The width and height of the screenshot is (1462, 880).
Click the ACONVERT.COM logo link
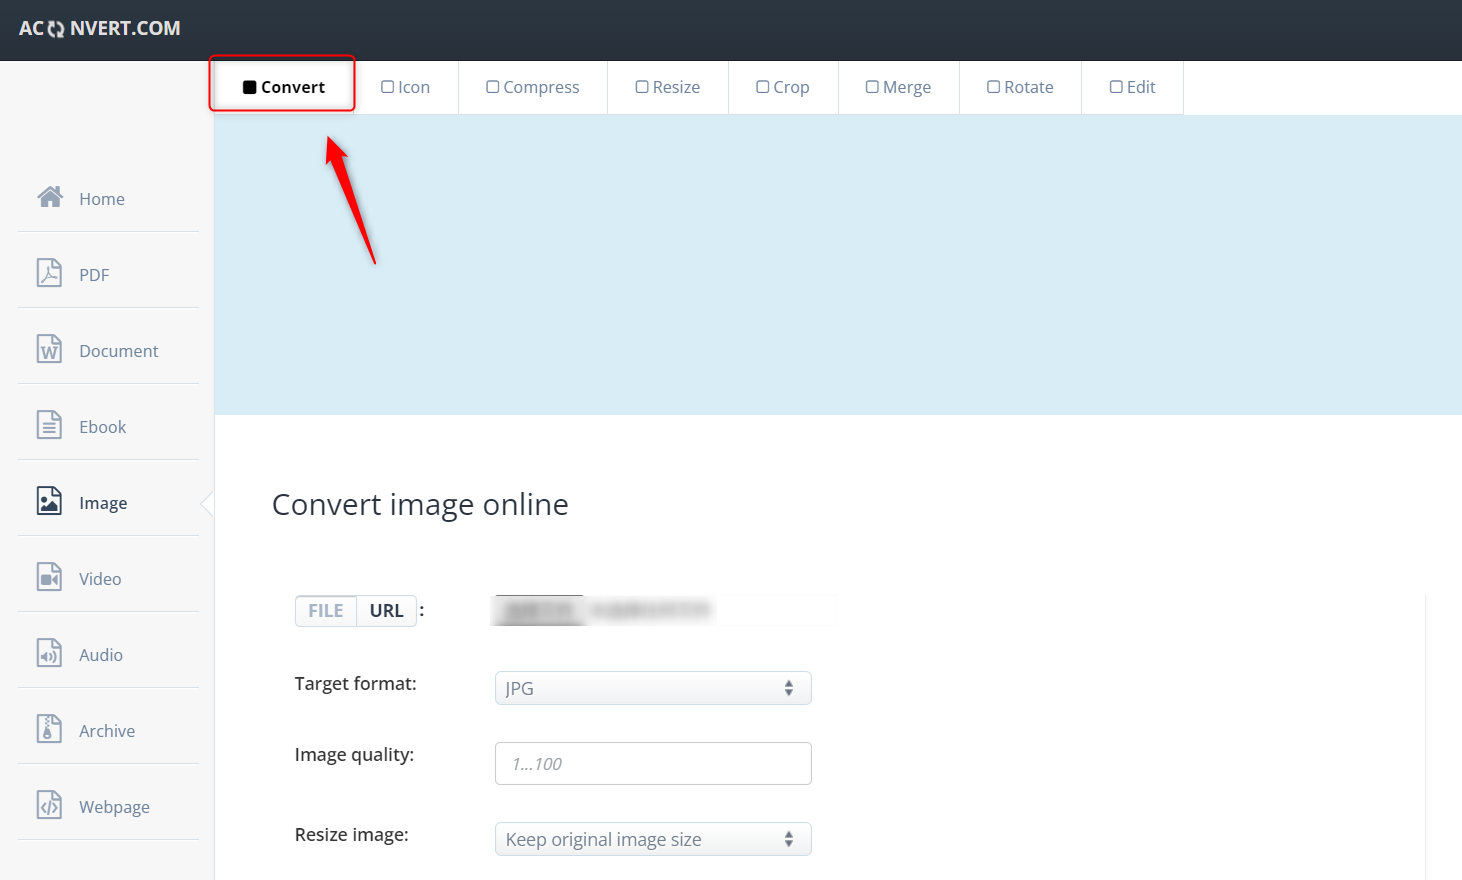click(100, 29)
